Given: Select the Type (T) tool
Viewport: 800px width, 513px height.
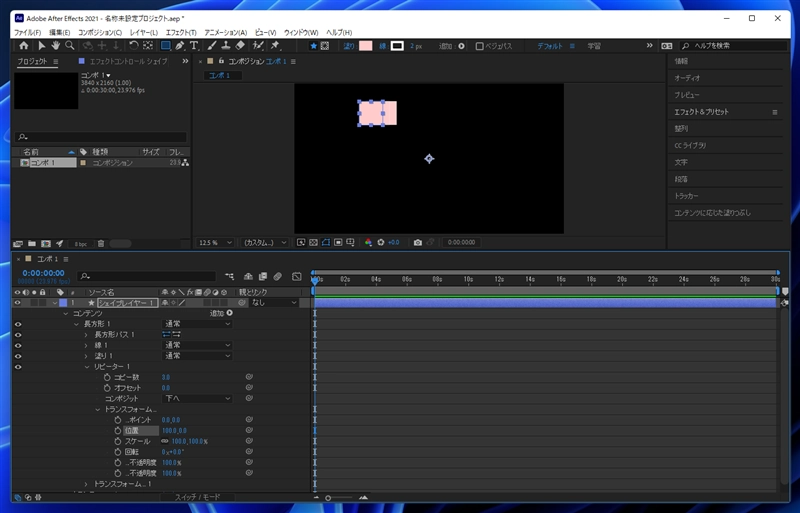Looking at the screenshot, I should (194, 46).
